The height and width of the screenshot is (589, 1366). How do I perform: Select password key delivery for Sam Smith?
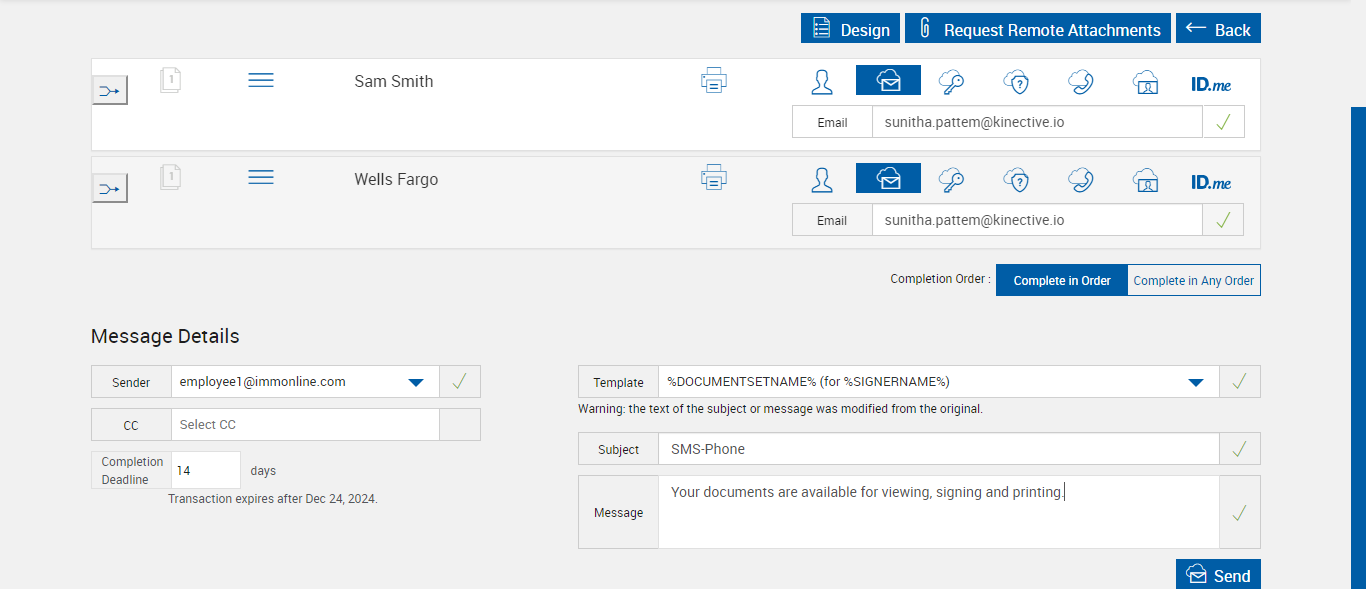click(x=951, y=81)
